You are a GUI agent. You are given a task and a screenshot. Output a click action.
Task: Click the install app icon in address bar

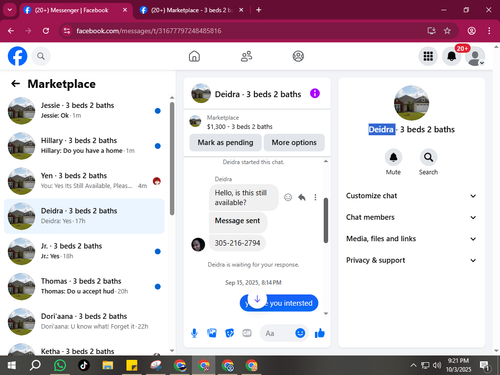click(x=432, y=31)
